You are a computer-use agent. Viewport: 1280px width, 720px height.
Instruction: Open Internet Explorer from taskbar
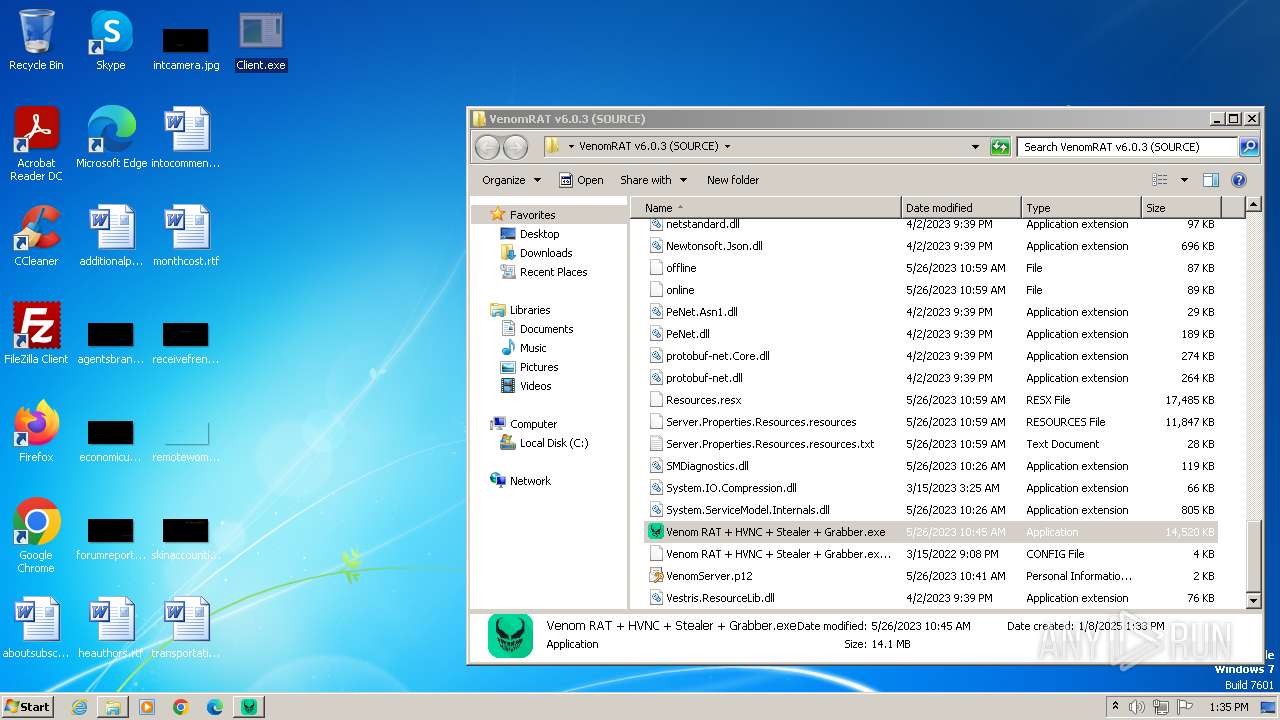(x=79, y=707)
